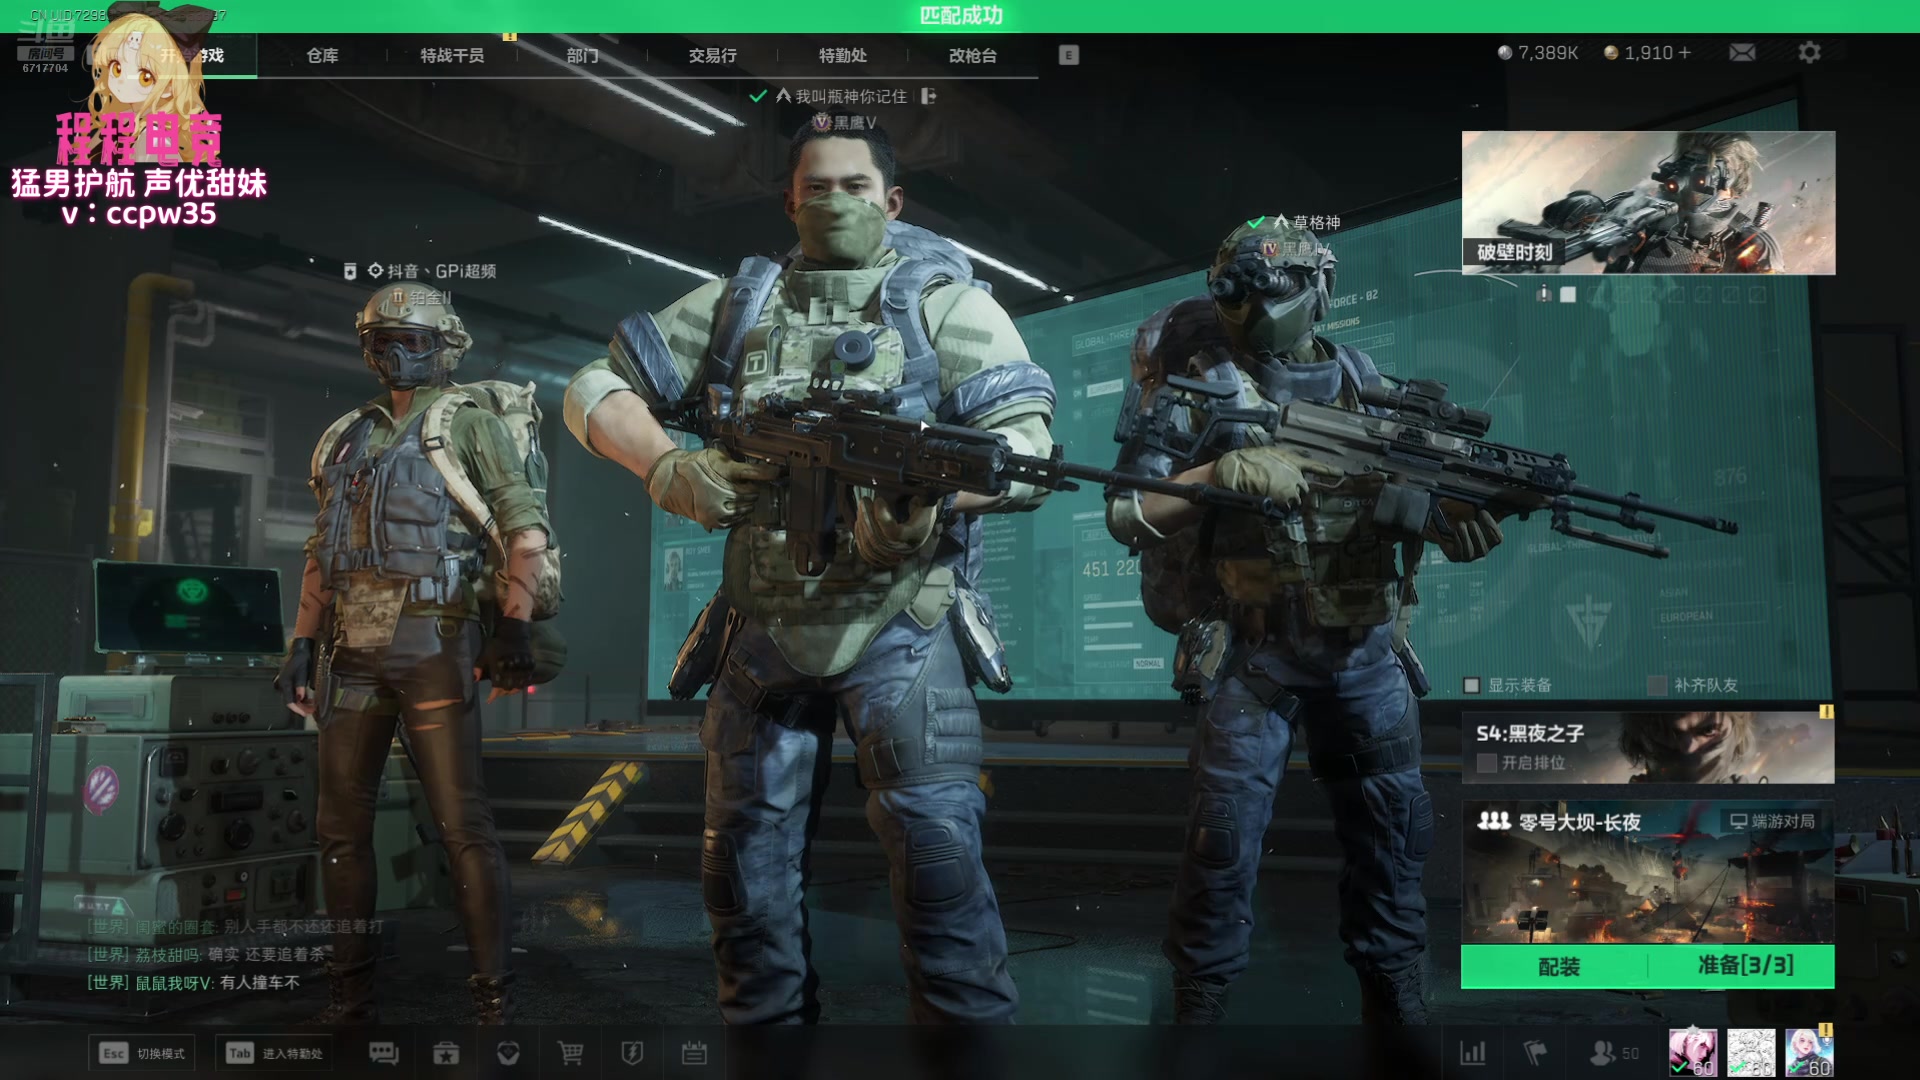Open the friends list icon showing 50
The width and height of the screenshot is (1920, 1080).
[x=1614, y=1053]
